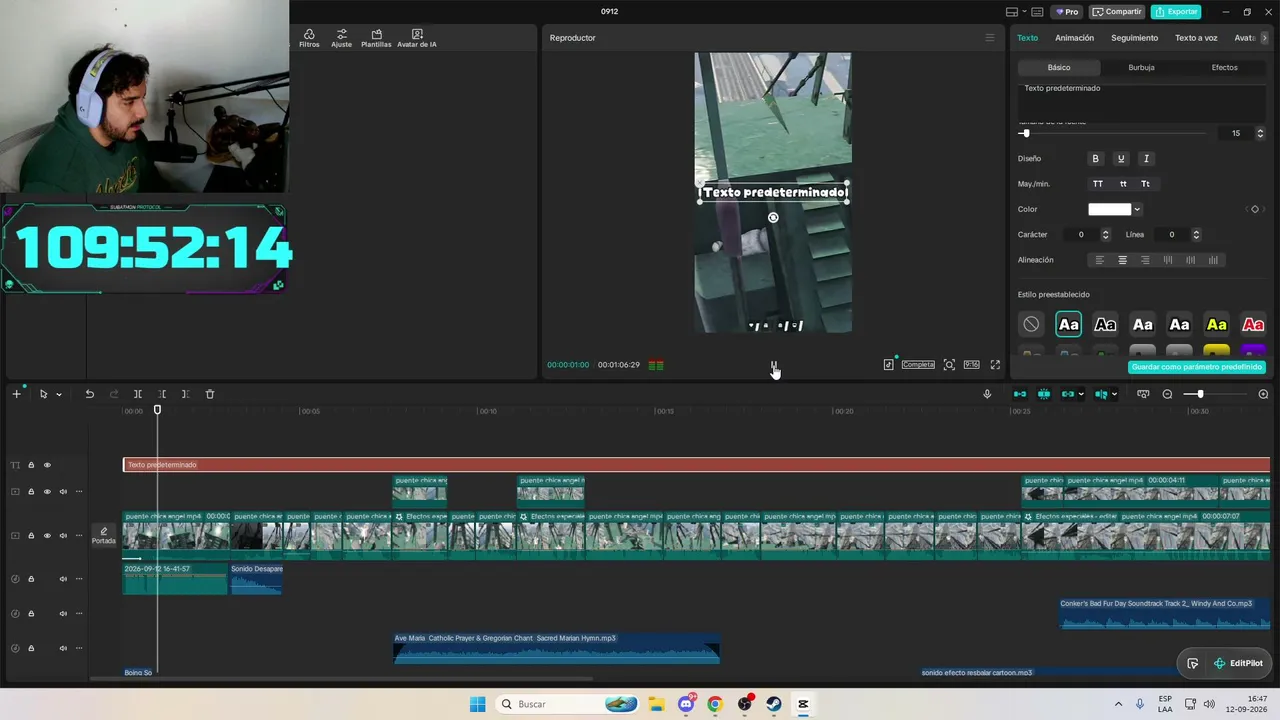Click the microphone record voiceover icon
Viewport: 1280px width, 720px height.
pyautogui.click(x=987, y=394)
